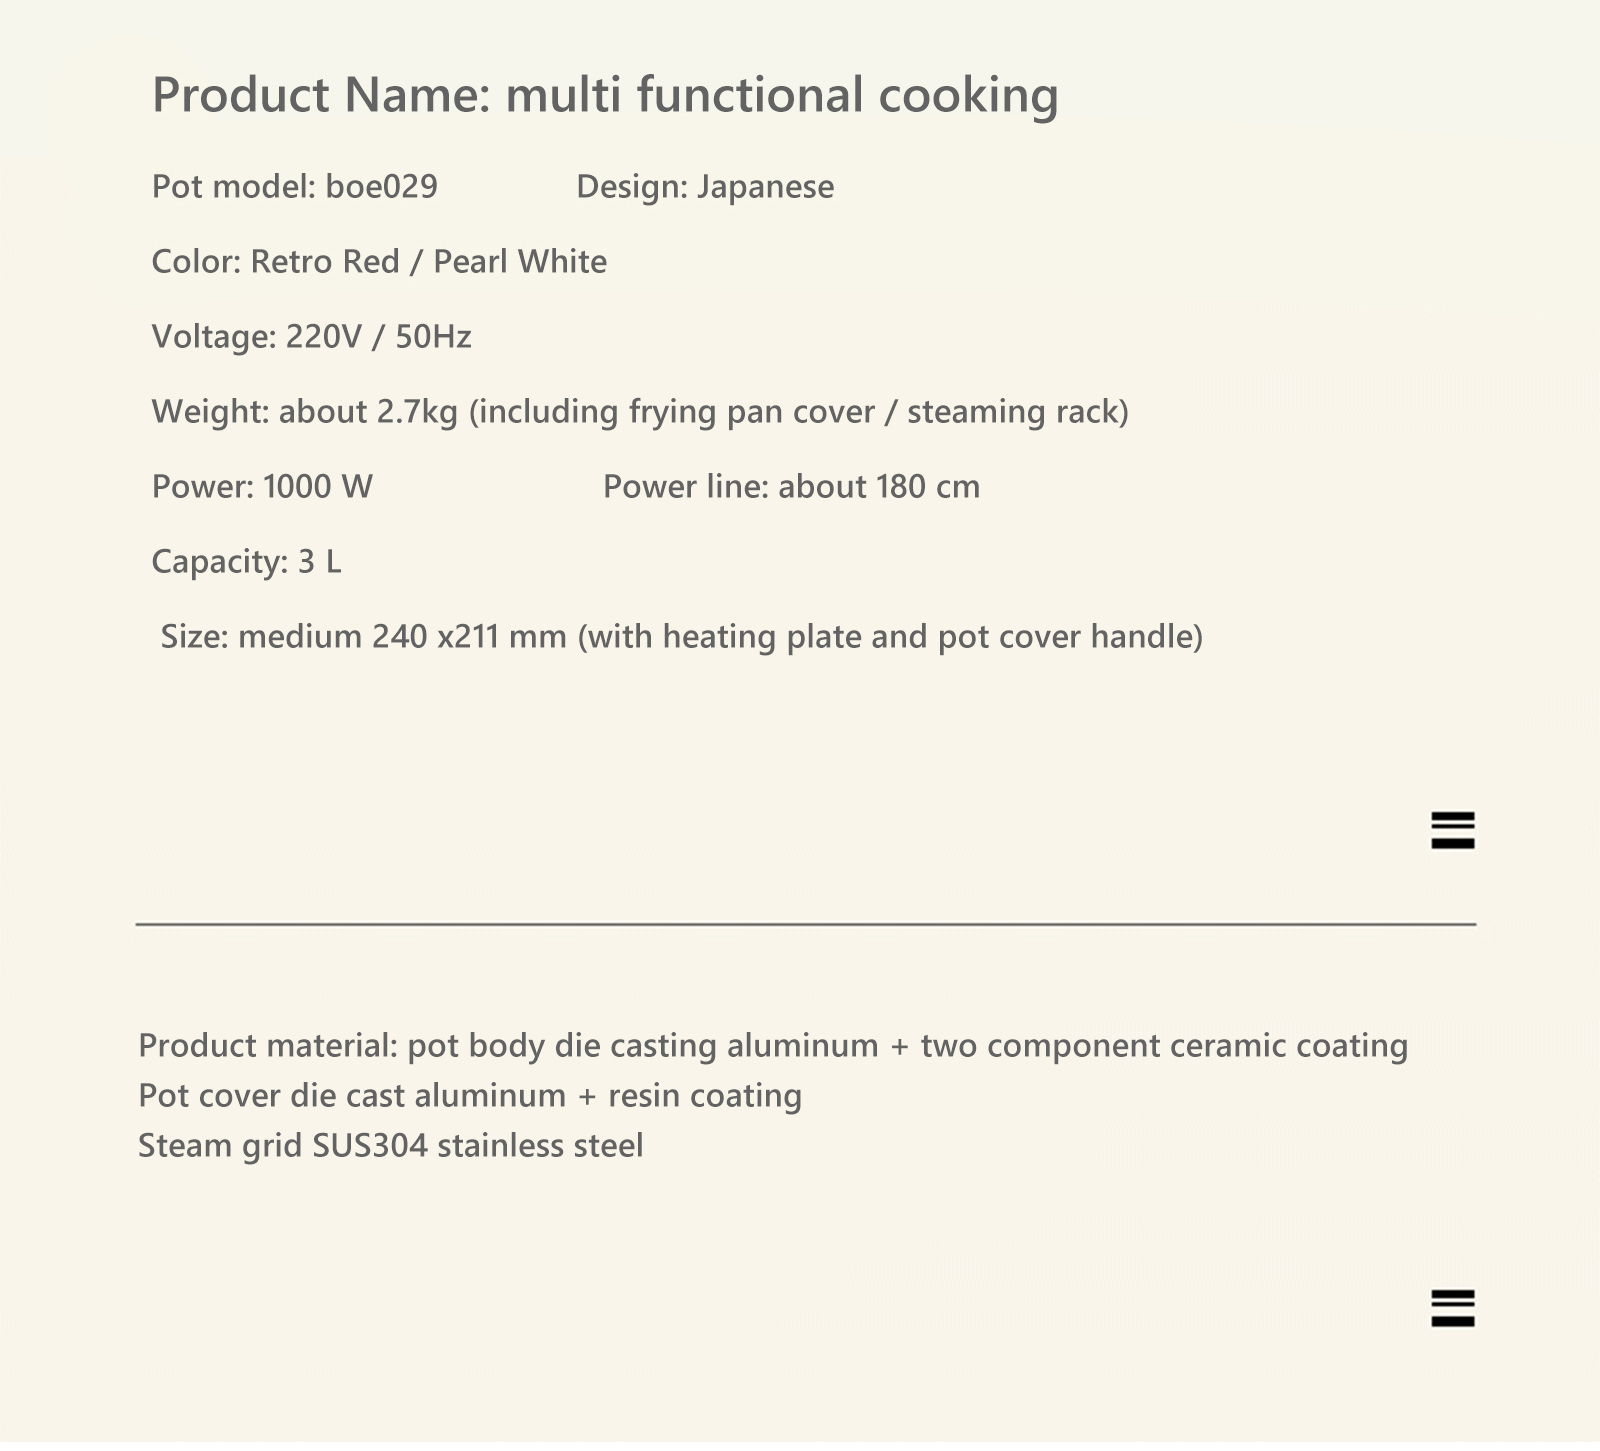Click the Pot model boe029 text
Image resolution: width=1600 pixels, height=1451 pixels.
295,187
